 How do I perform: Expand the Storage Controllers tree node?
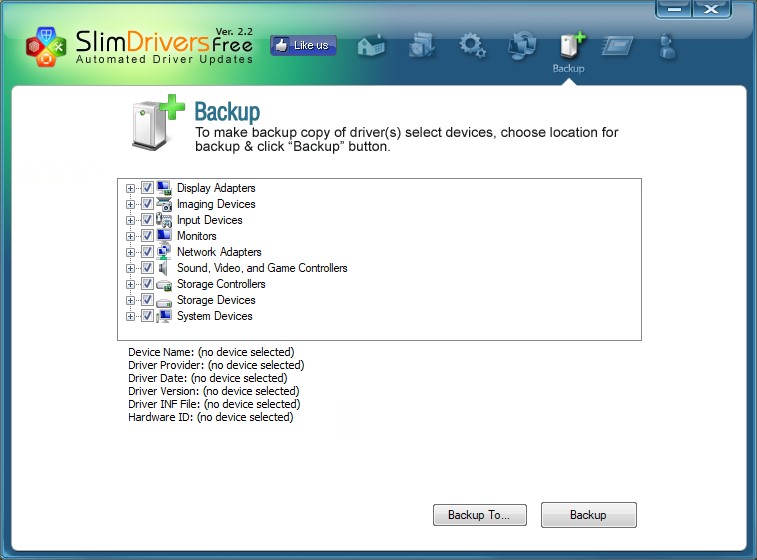(130, 284)
